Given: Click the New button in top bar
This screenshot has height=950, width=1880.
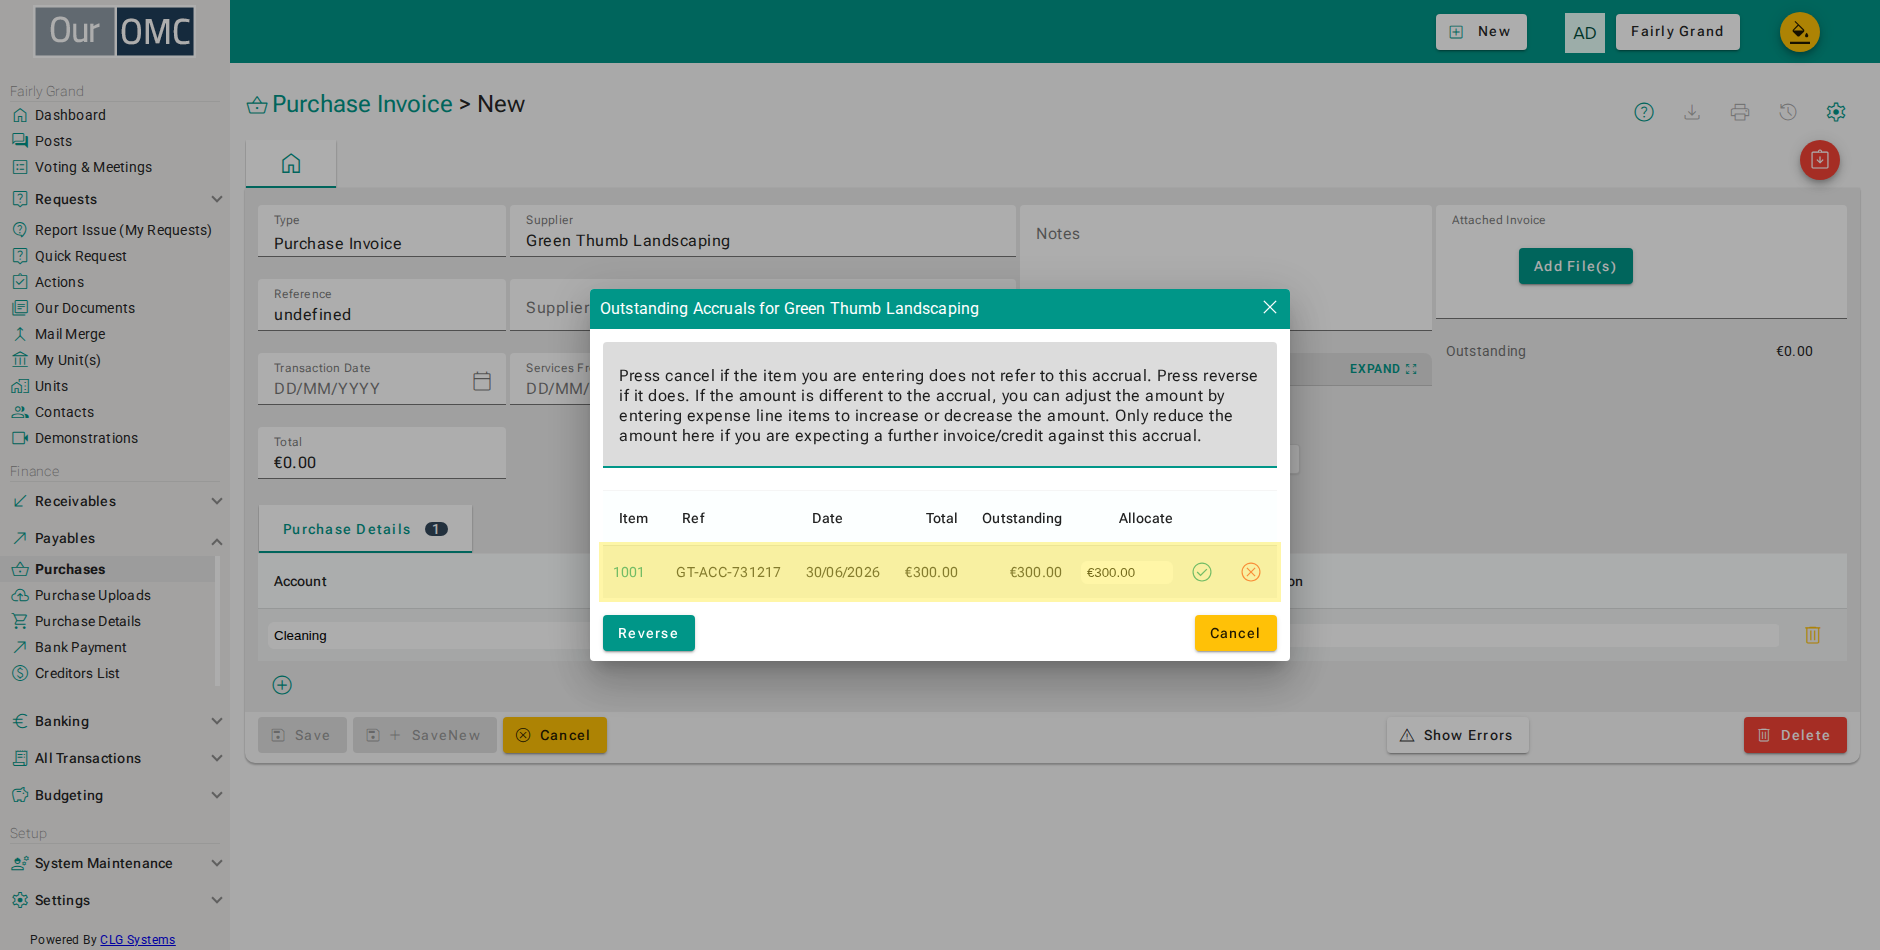Looking at the screenshot, I should 1481,32.
